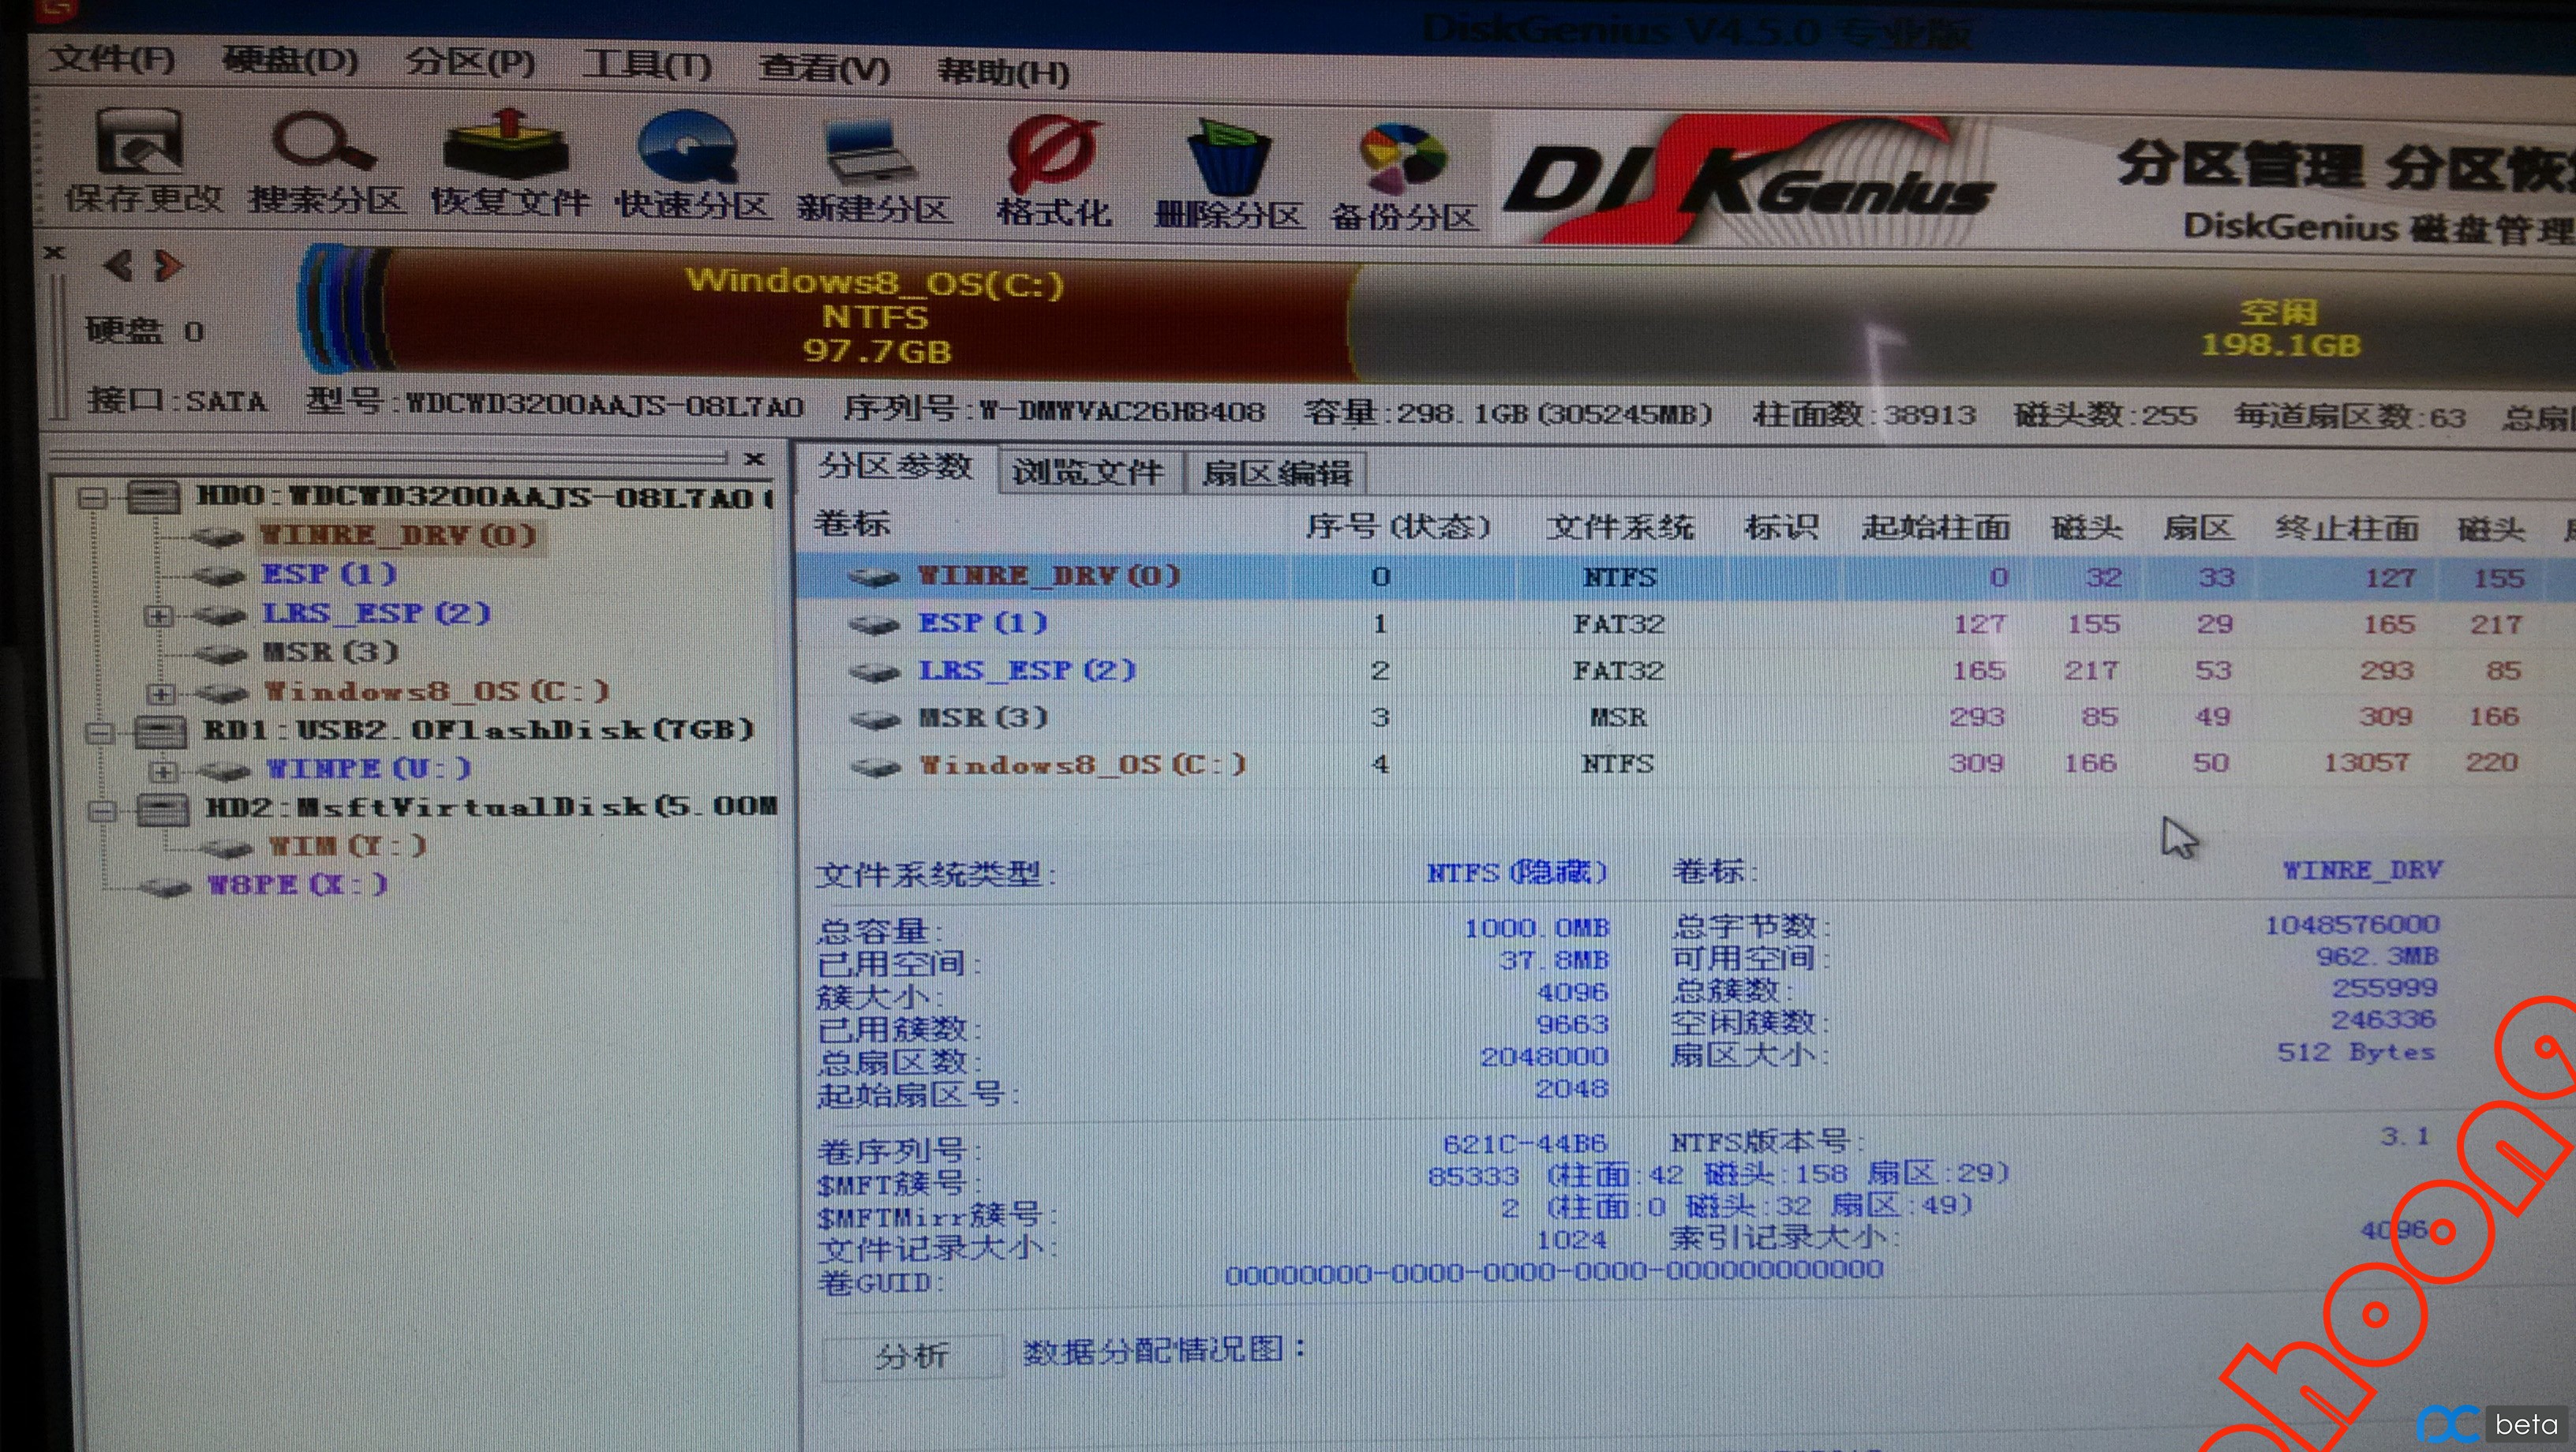Select HD0:WDCWD3200AAJS disk label in tree
The height and width of the screenshot is (1452, 2576).
tap(484, 497)
